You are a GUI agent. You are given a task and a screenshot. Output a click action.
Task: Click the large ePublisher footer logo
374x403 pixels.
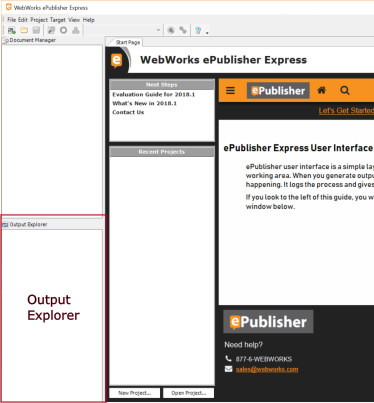(268, 322)
